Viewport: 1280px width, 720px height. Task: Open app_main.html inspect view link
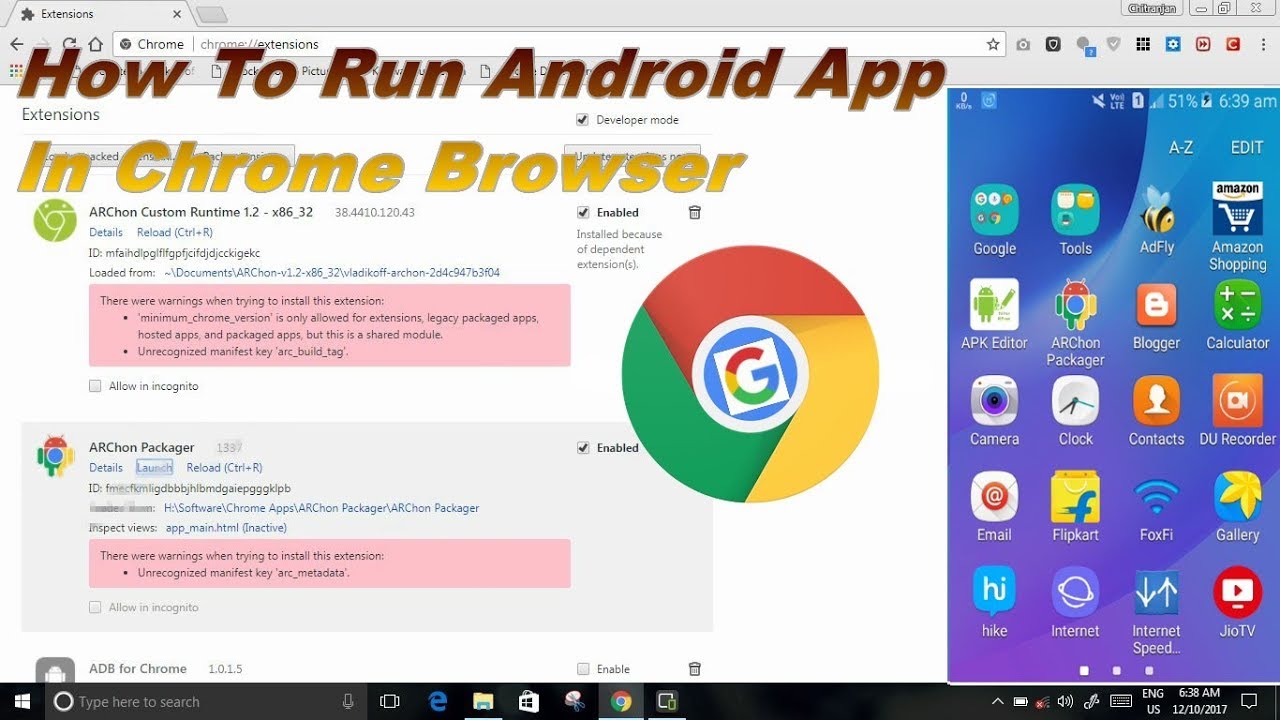click(226, 527)
